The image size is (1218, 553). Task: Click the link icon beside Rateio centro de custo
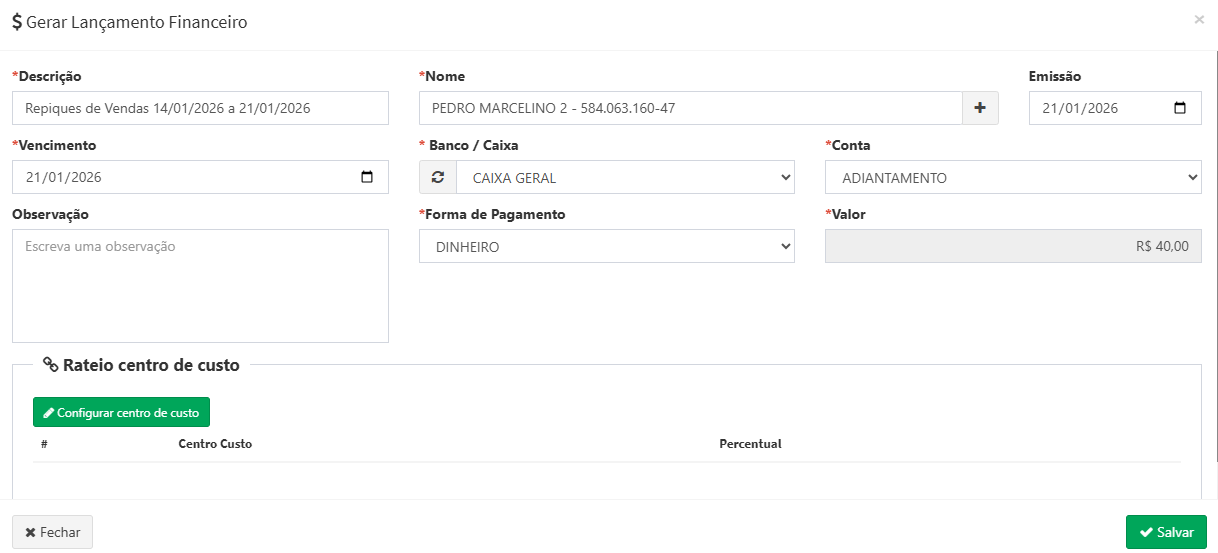50,365
